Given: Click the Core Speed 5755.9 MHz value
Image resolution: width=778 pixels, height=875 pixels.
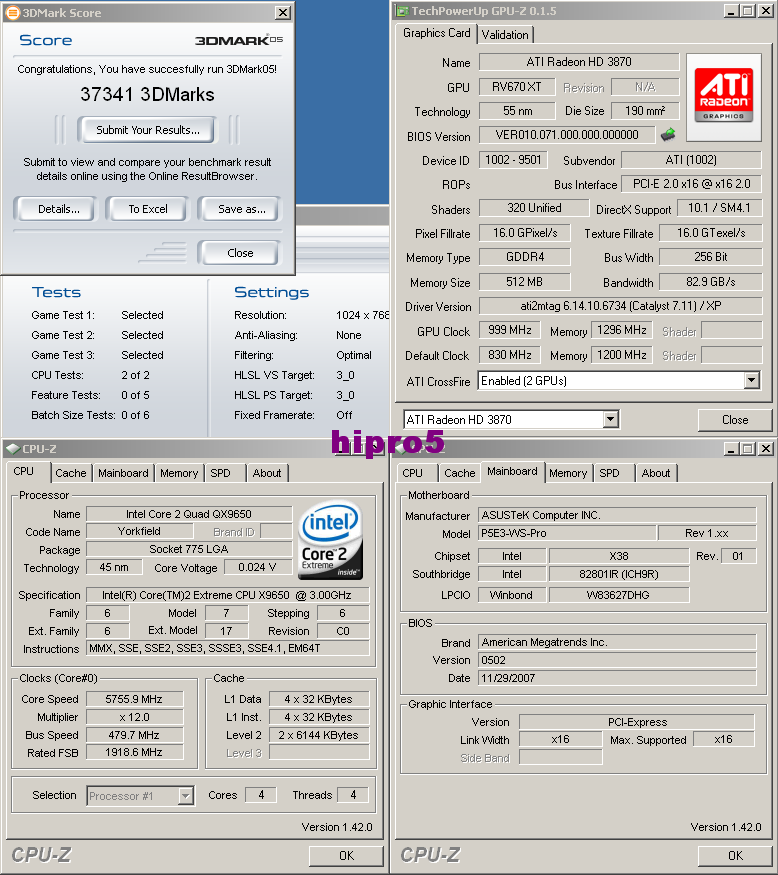Looking at the screenshot, I should pos(134,699).
